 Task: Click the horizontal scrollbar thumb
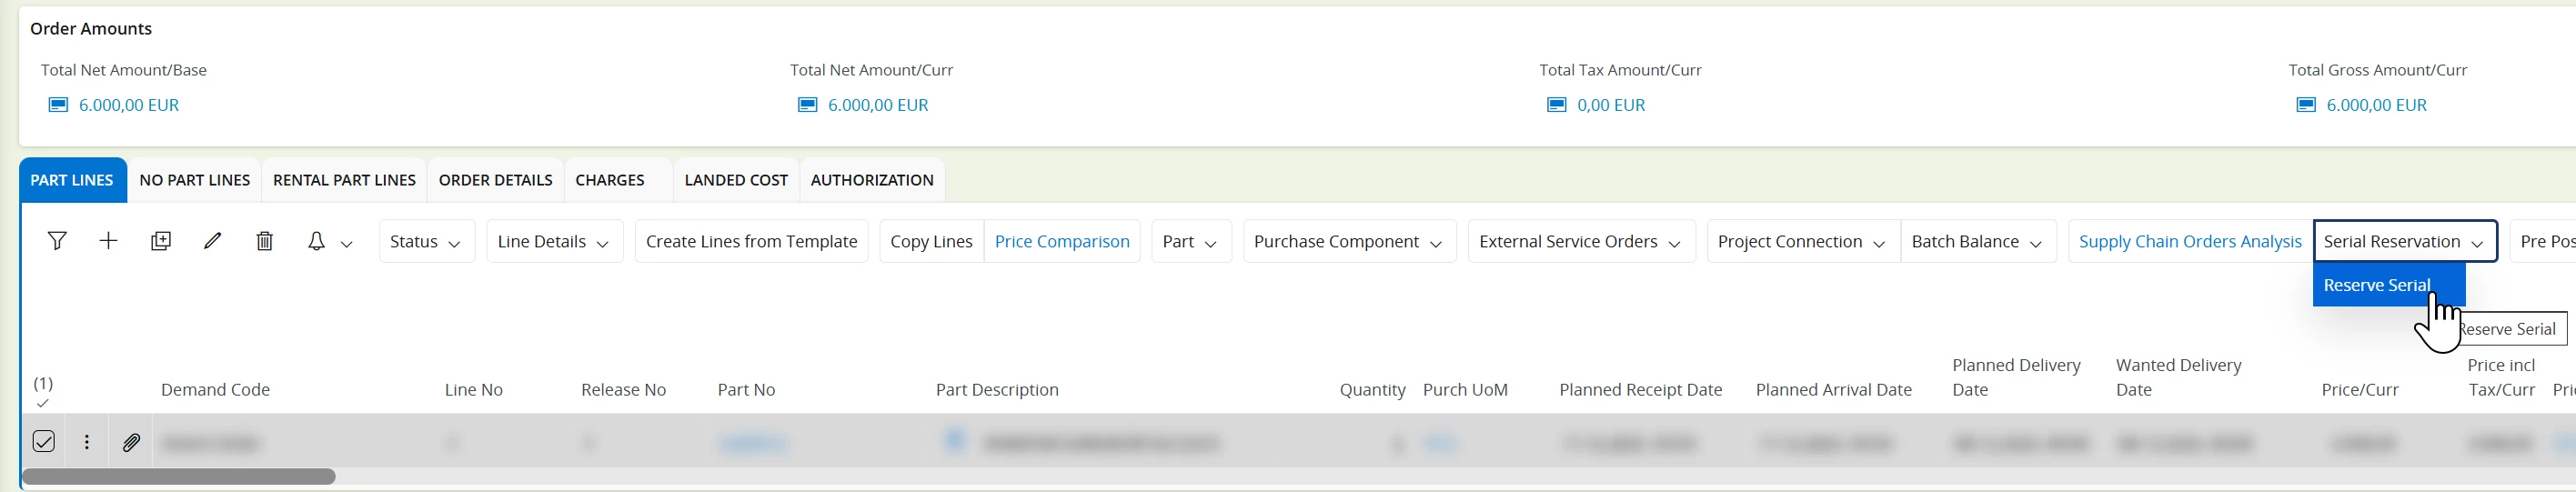(179, 477)
